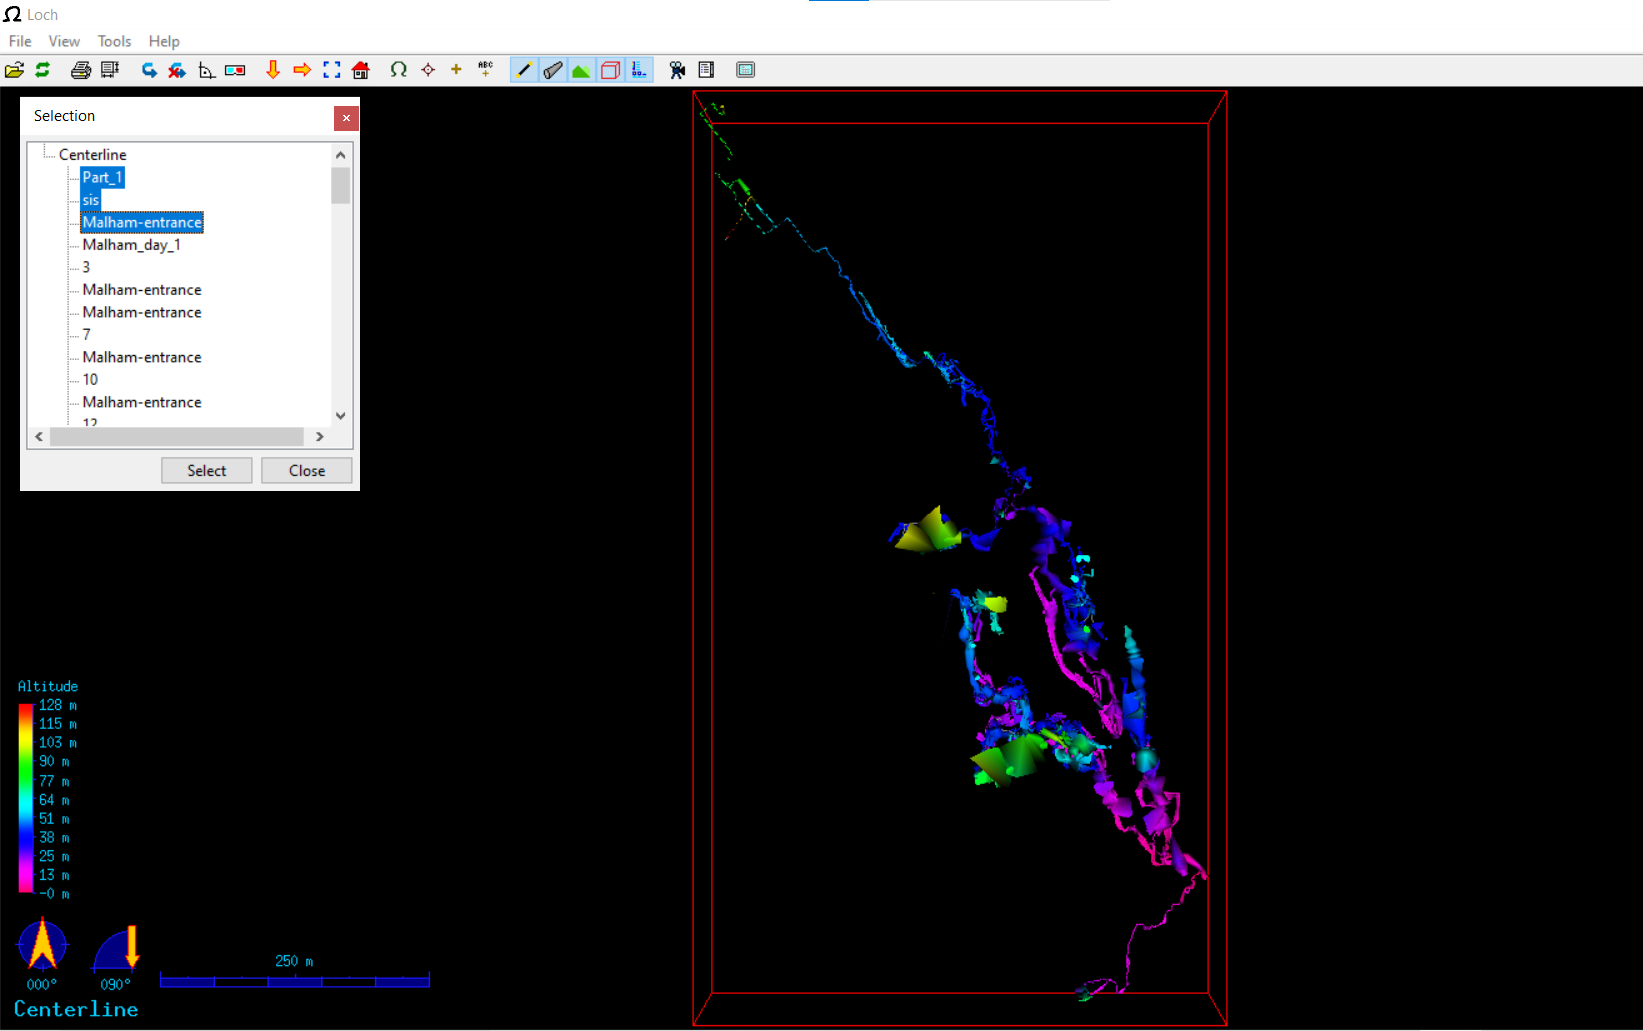
Task: Reset to home view with the house
Action: point(361,70)
